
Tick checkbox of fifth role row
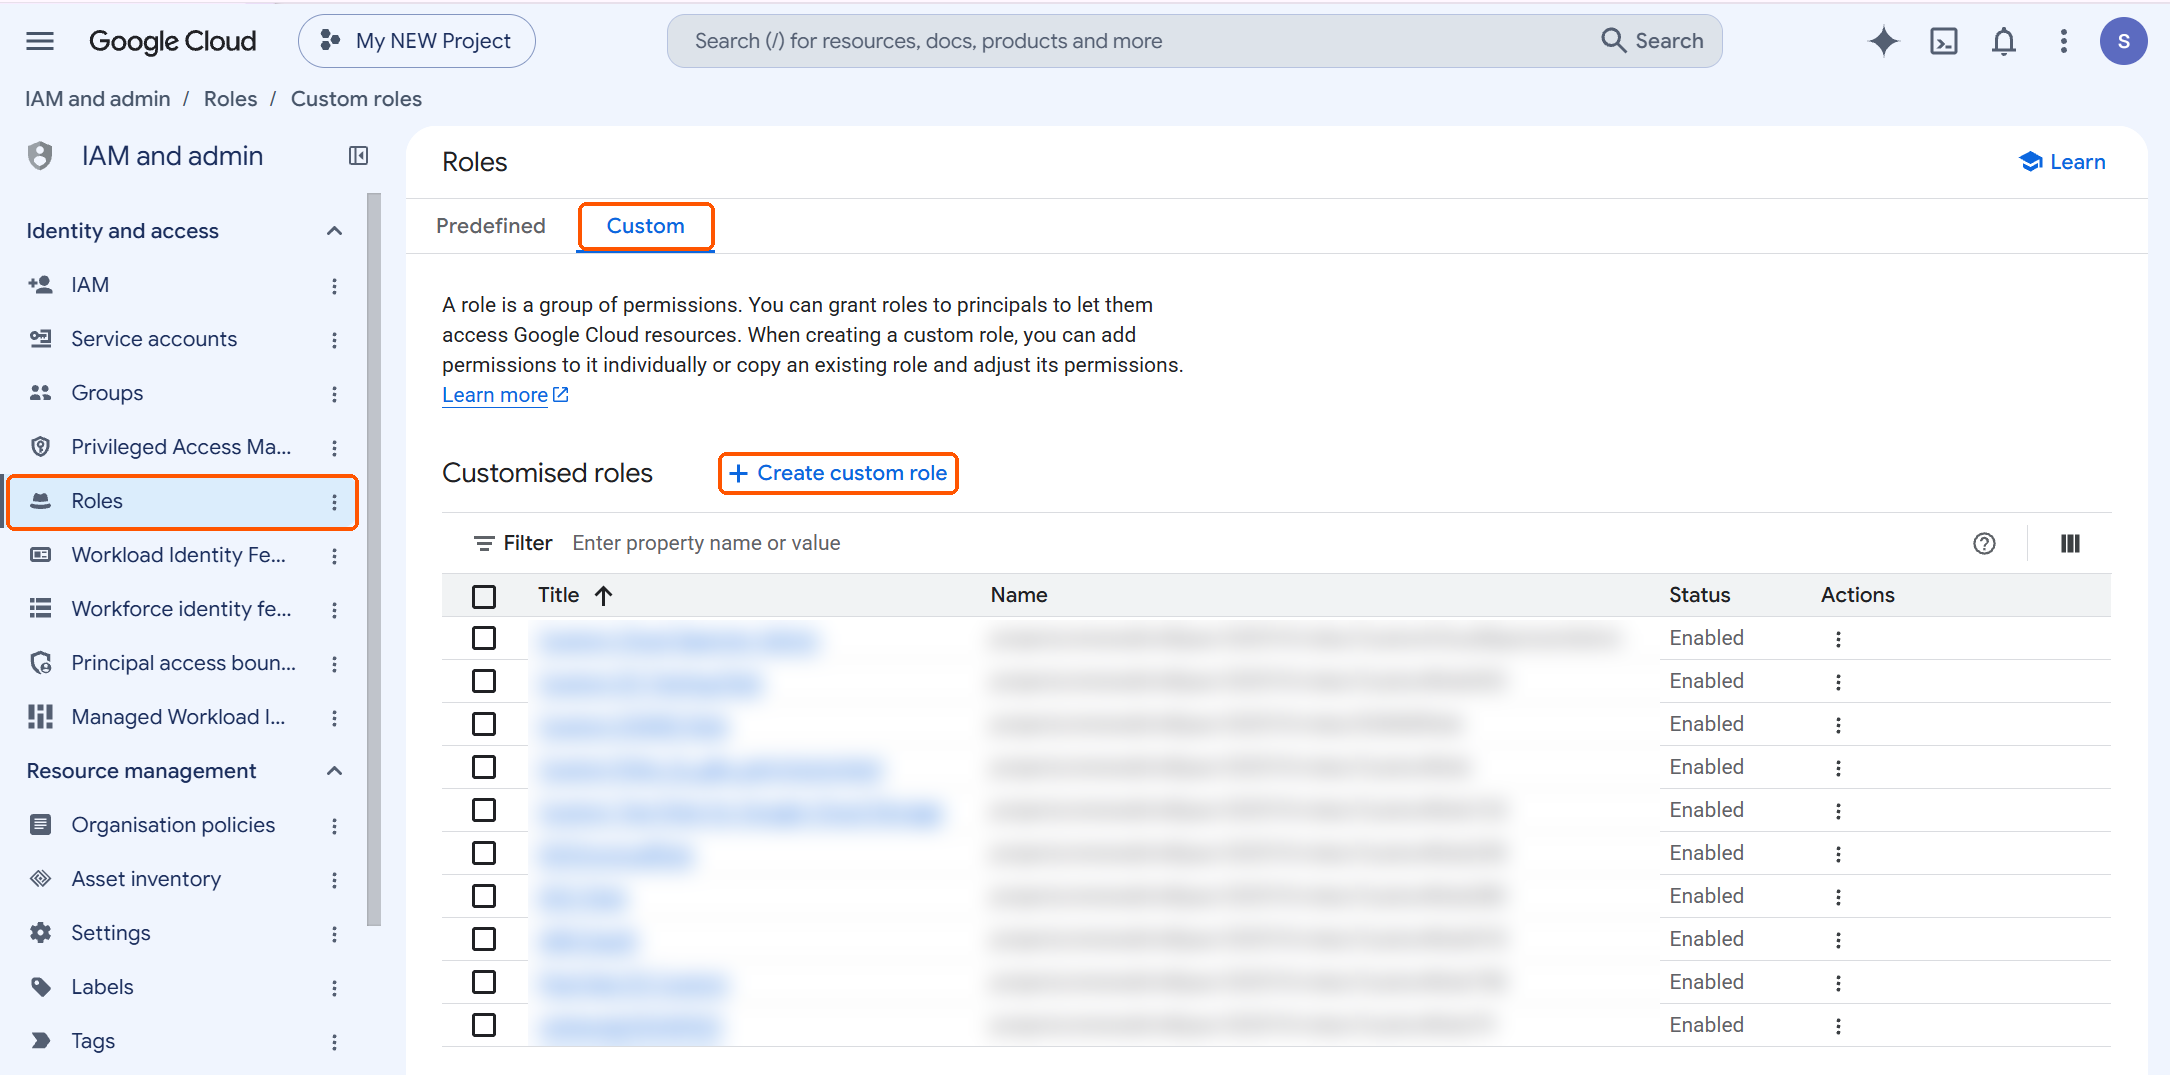484,810
